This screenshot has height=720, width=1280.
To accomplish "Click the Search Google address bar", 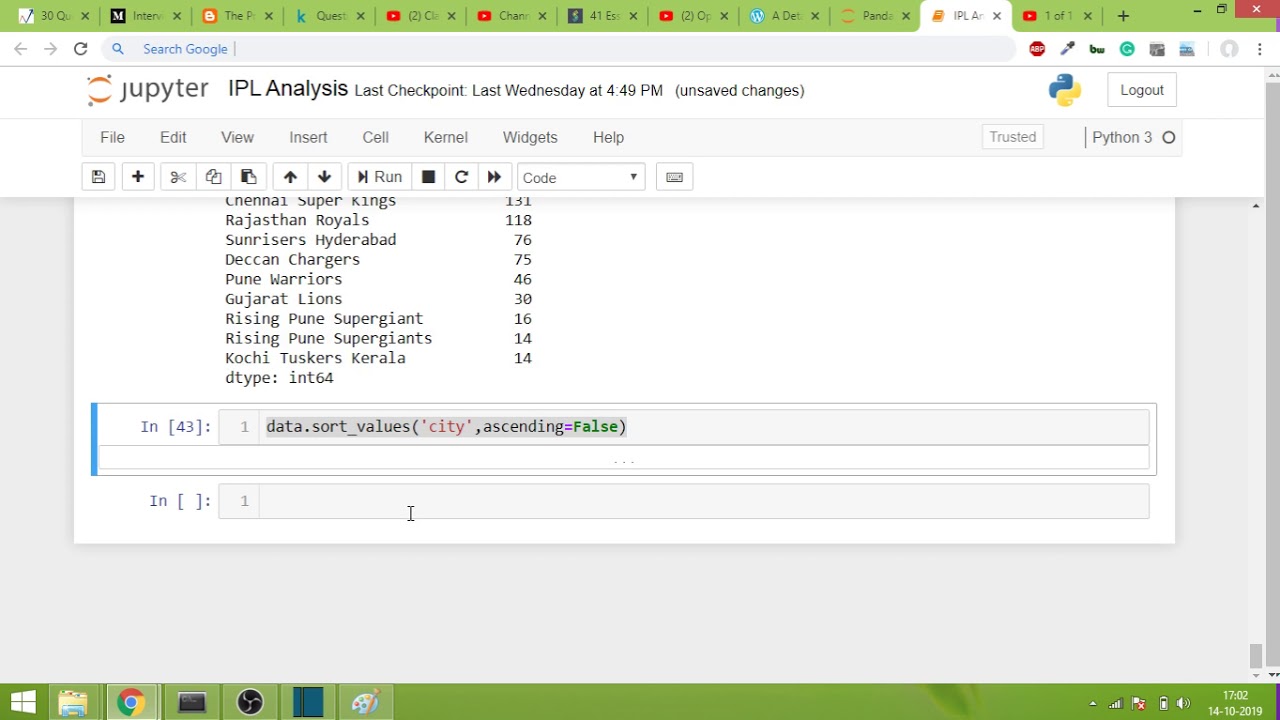I will (560, 49).
